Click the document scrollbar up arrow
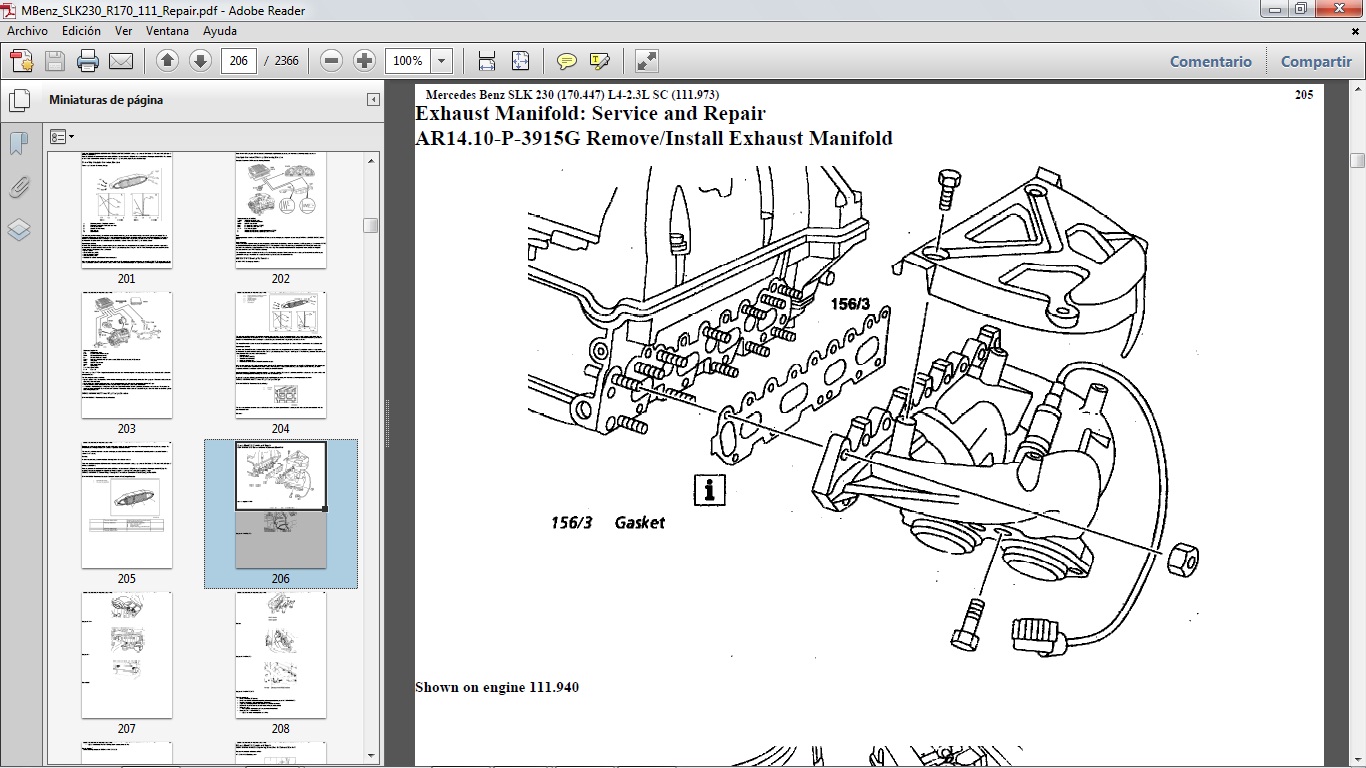This screenshot has height=768, width=1366. (x=1357, y=90)
